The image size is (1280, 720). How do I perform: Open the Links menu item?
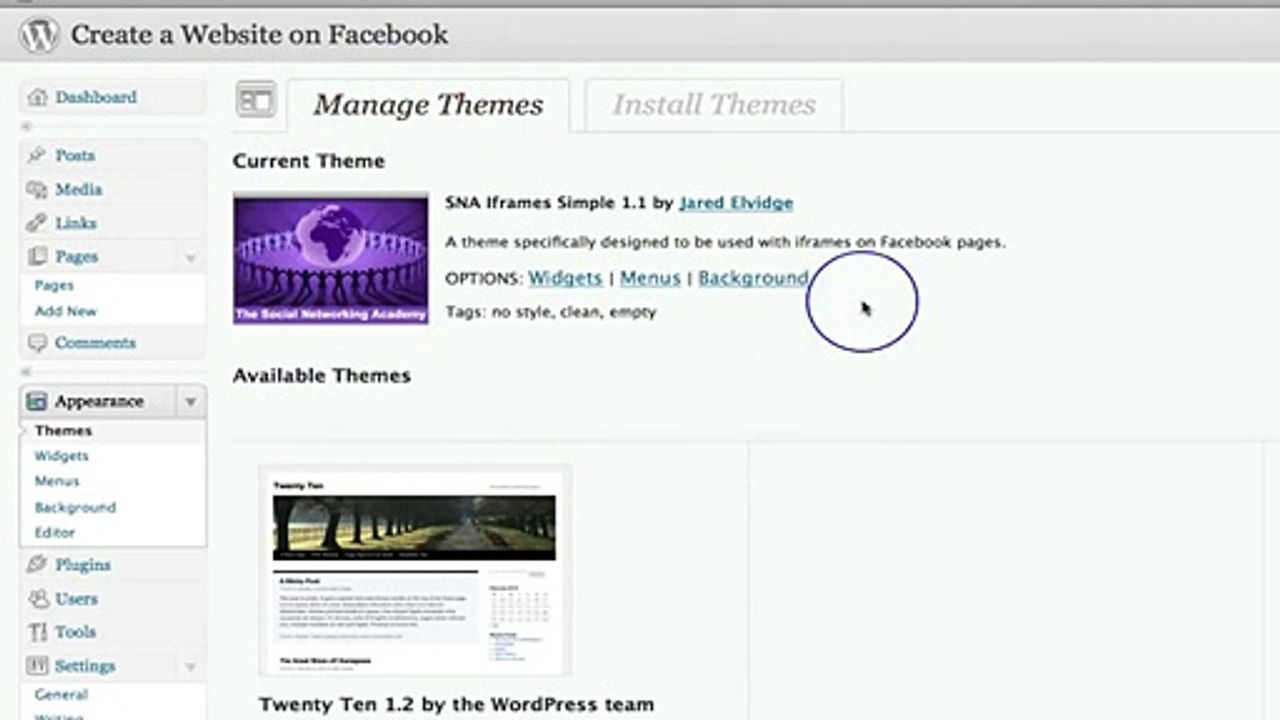point(76,223)
